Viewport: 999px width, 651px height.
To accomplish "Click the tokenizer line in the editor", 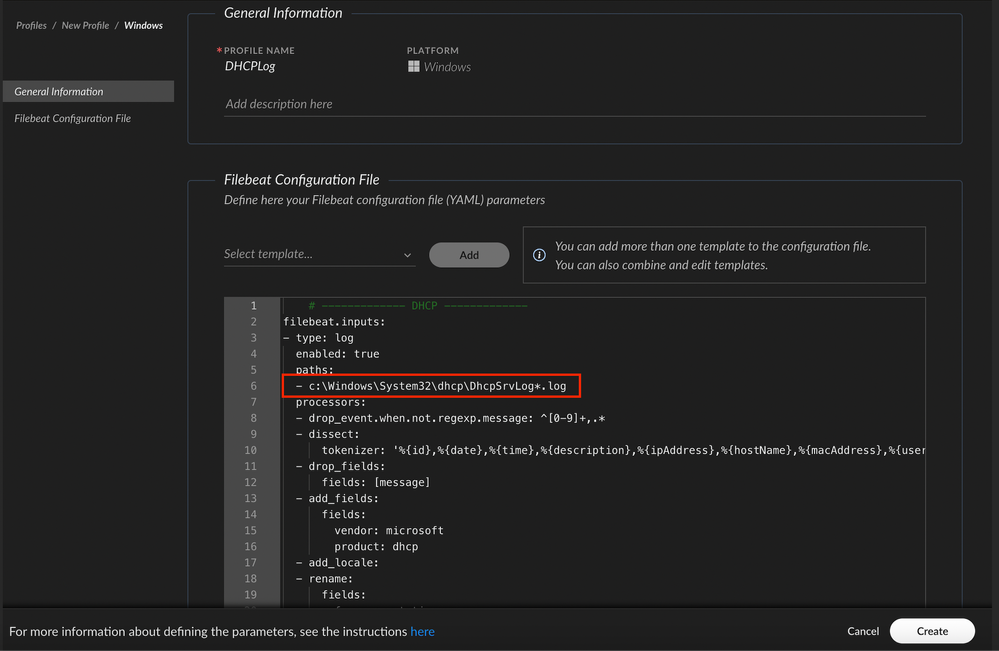I will [600, 450].
